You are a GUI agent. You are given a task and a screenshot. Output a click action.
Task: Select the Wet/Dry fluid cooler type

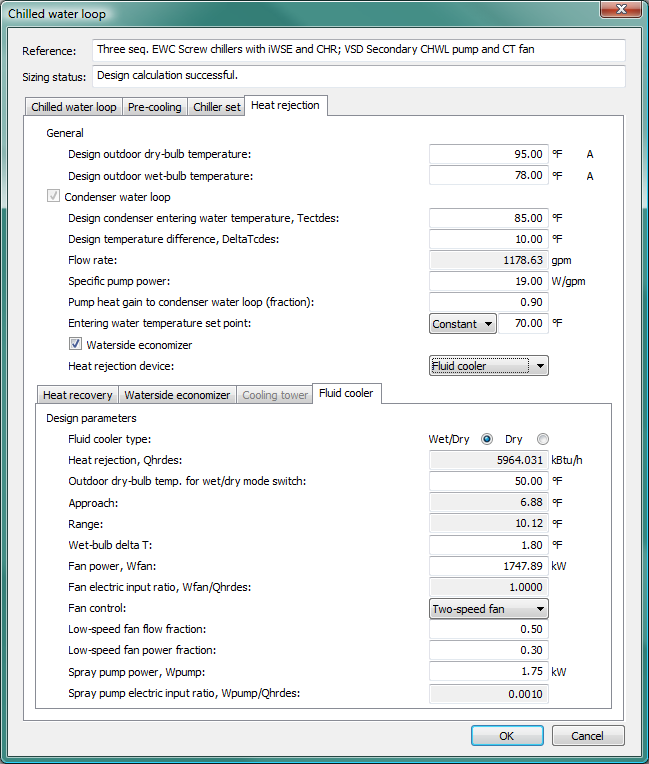coord(487,439)
